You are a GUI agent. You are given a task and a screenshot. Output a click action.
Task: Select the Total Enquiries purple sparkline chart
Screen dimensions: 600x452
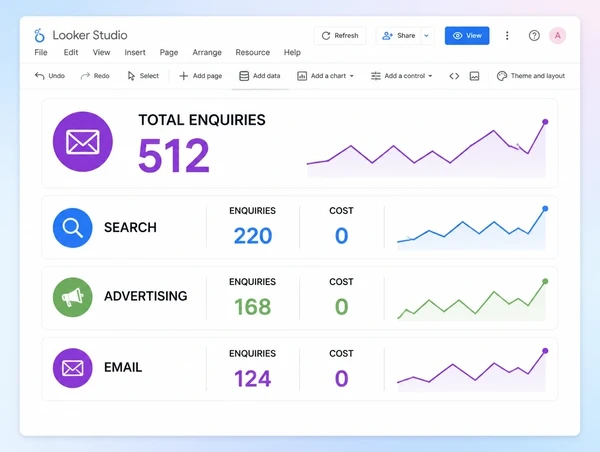[x=427, y=148]
